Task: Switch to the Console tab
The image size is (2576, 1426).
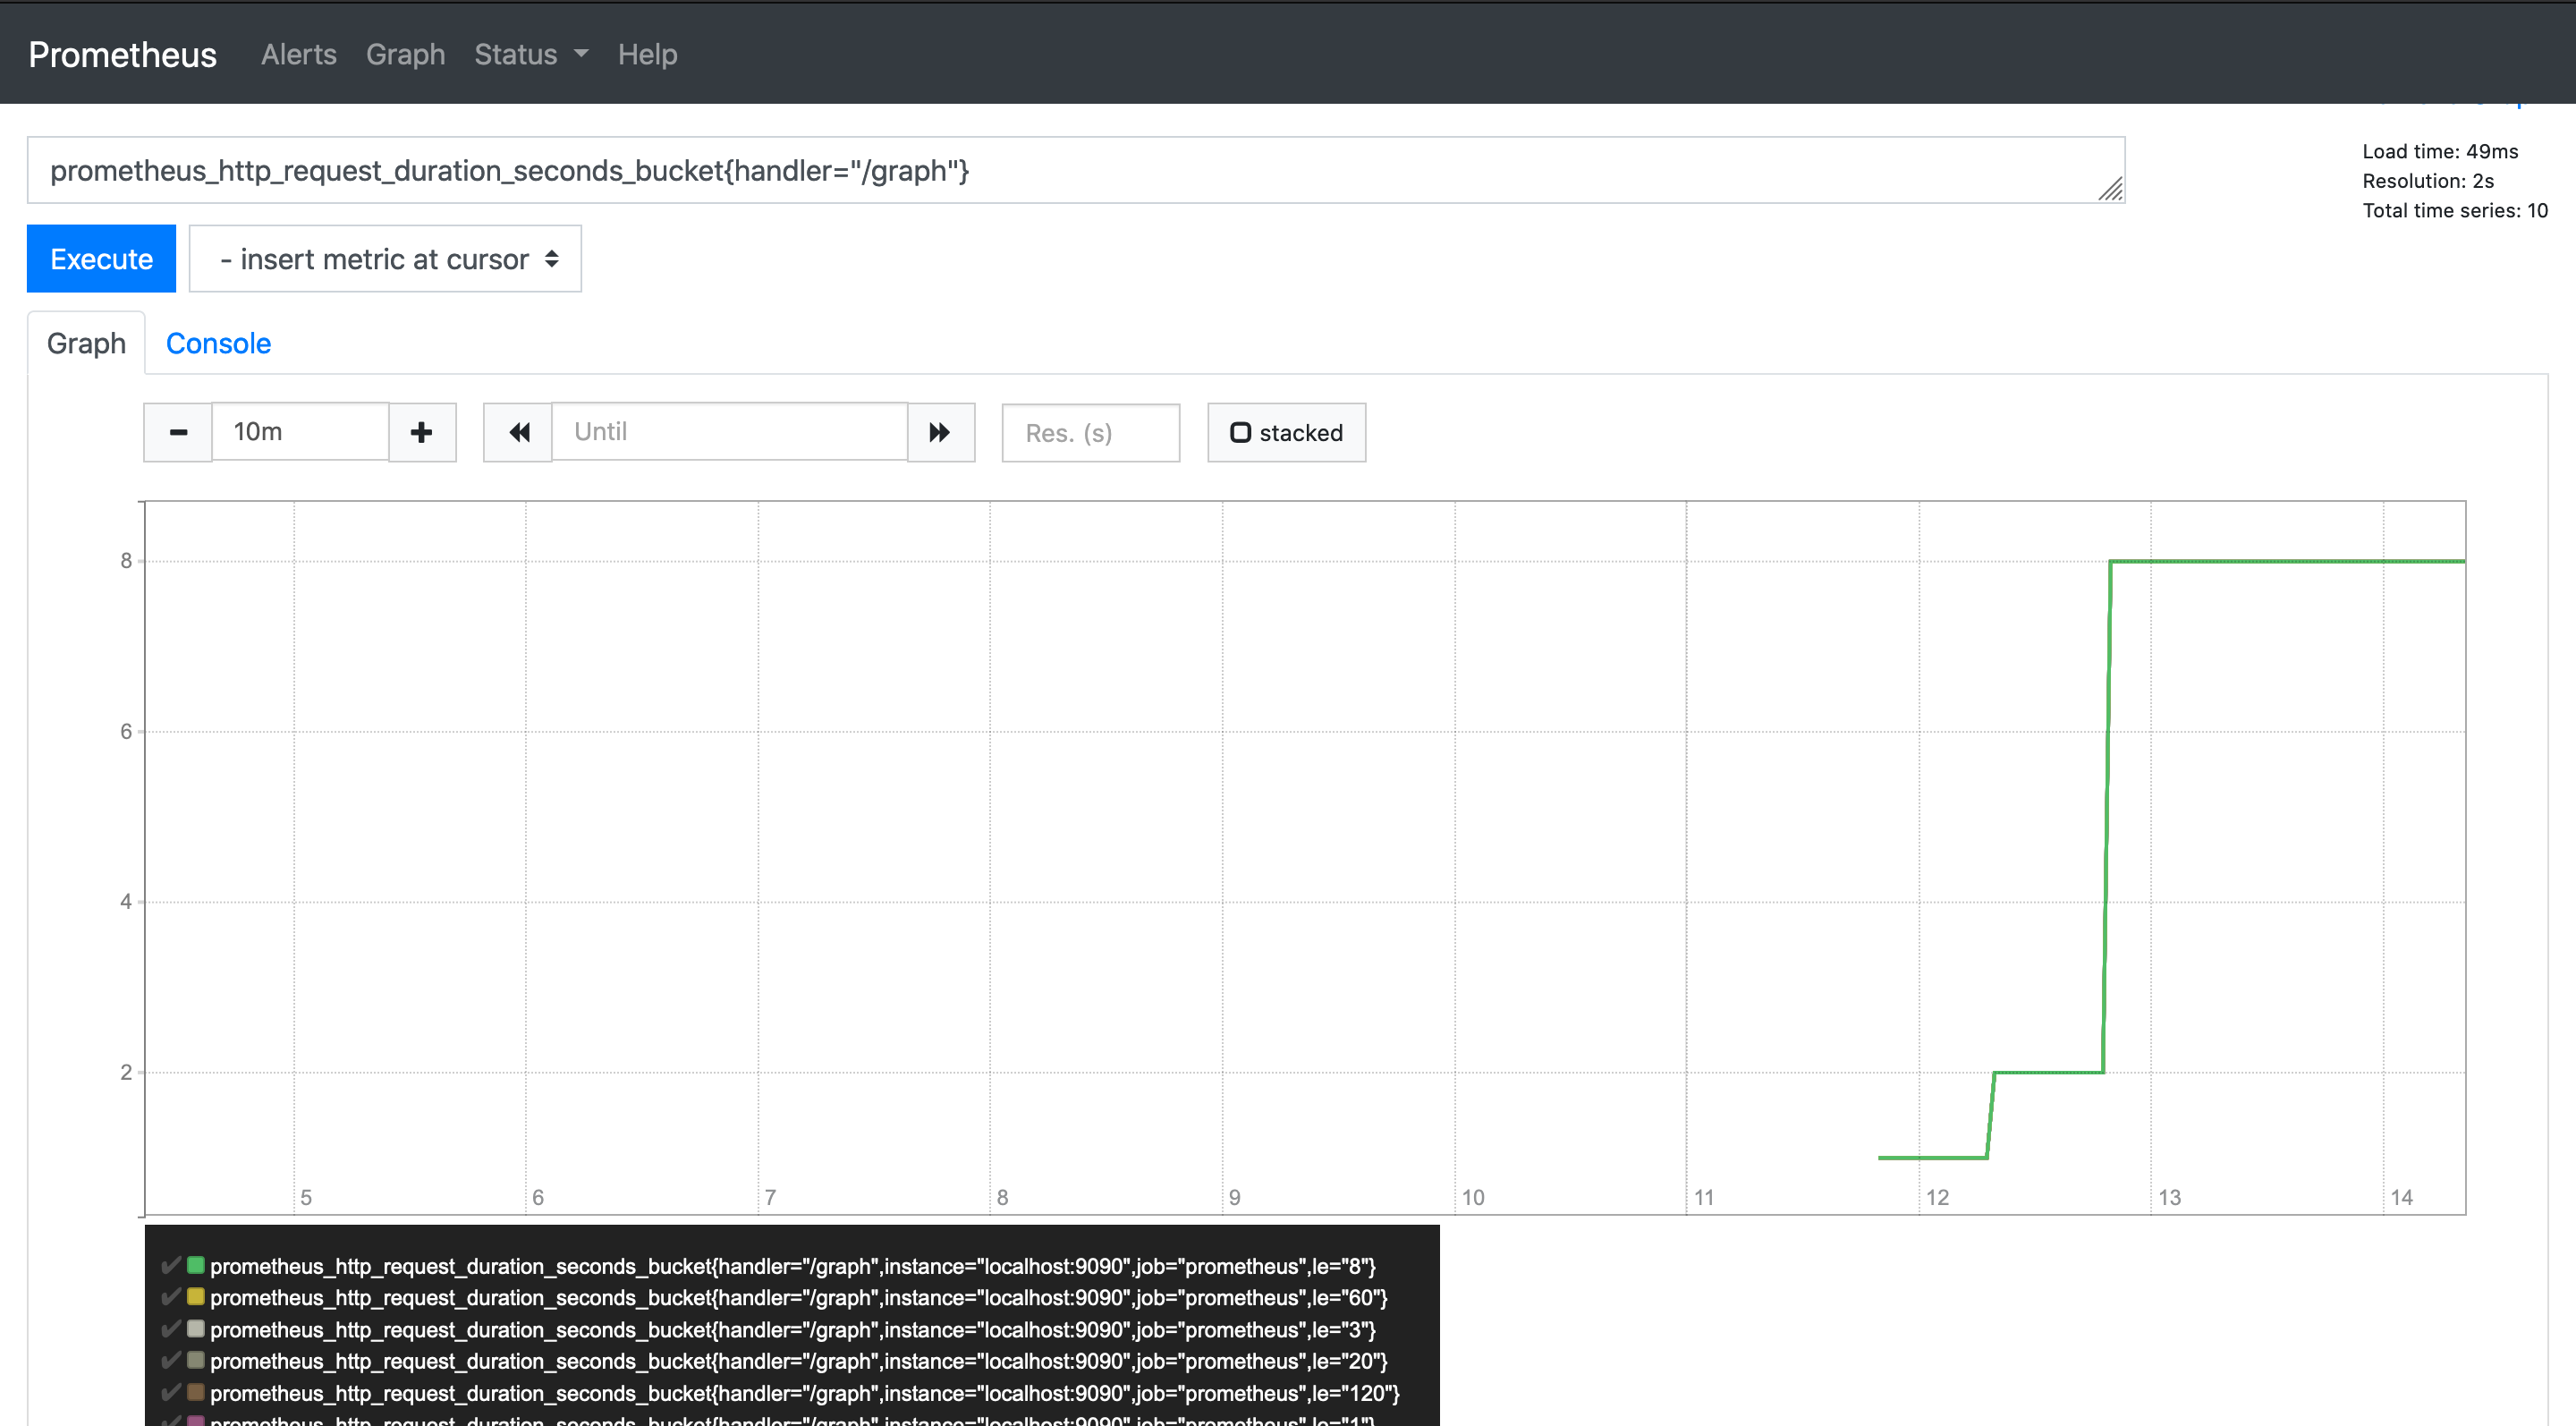Action: point(218,343)
